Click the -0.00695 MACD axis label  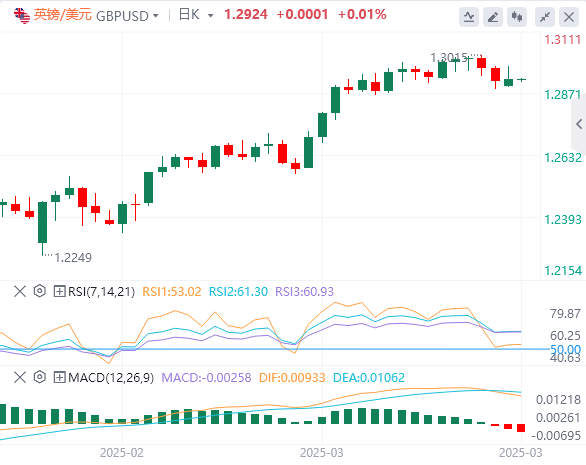[x=556, y=435]
